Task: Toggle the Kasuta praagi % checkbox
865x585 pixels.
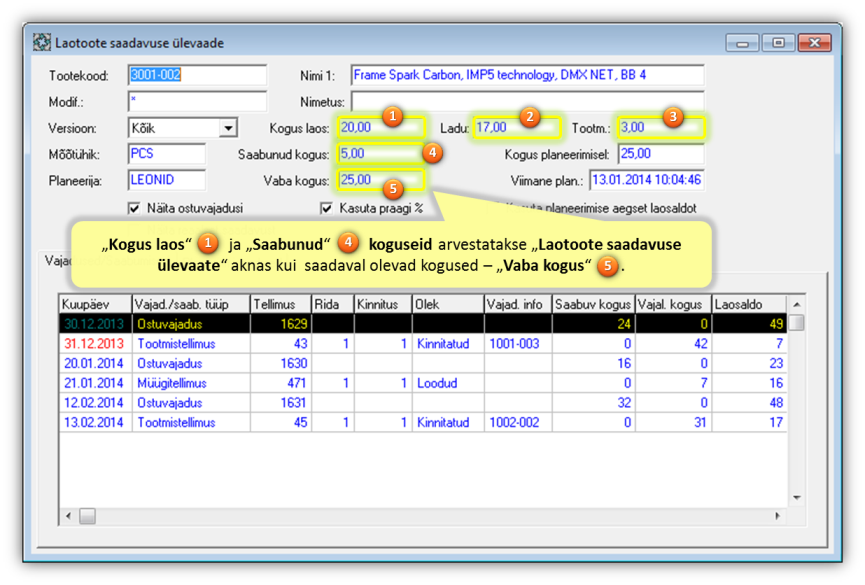Action: (x=327, y=208)
